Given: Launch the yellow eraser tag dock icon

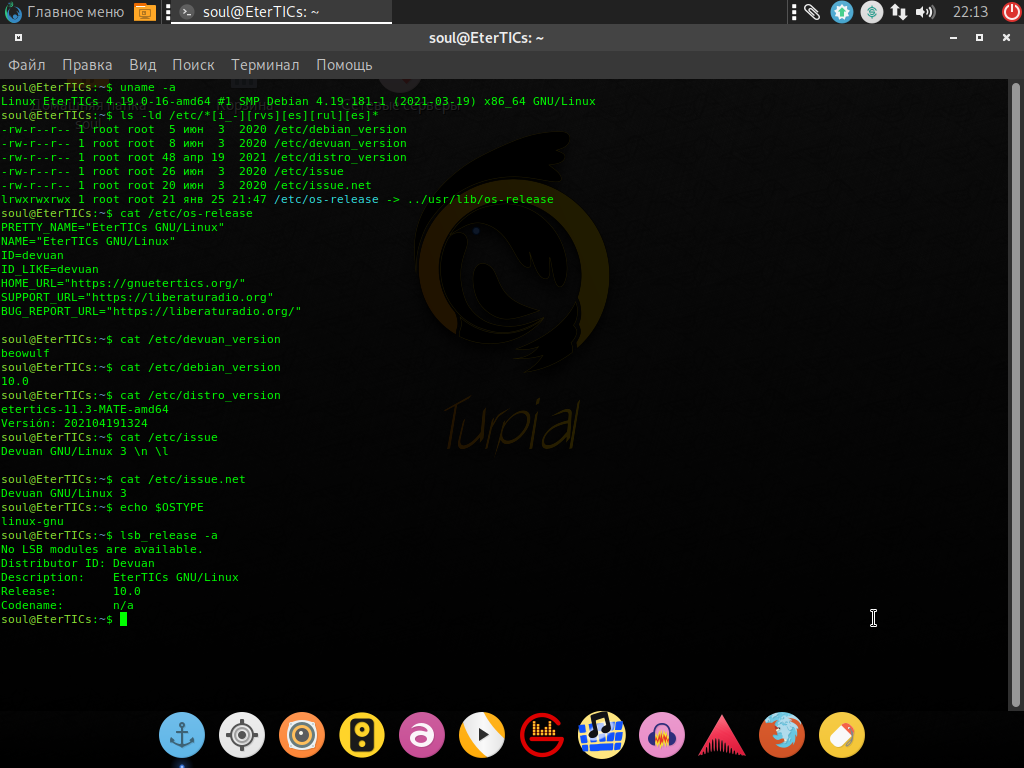Looking at the screenshot, I should click(842, 735).
